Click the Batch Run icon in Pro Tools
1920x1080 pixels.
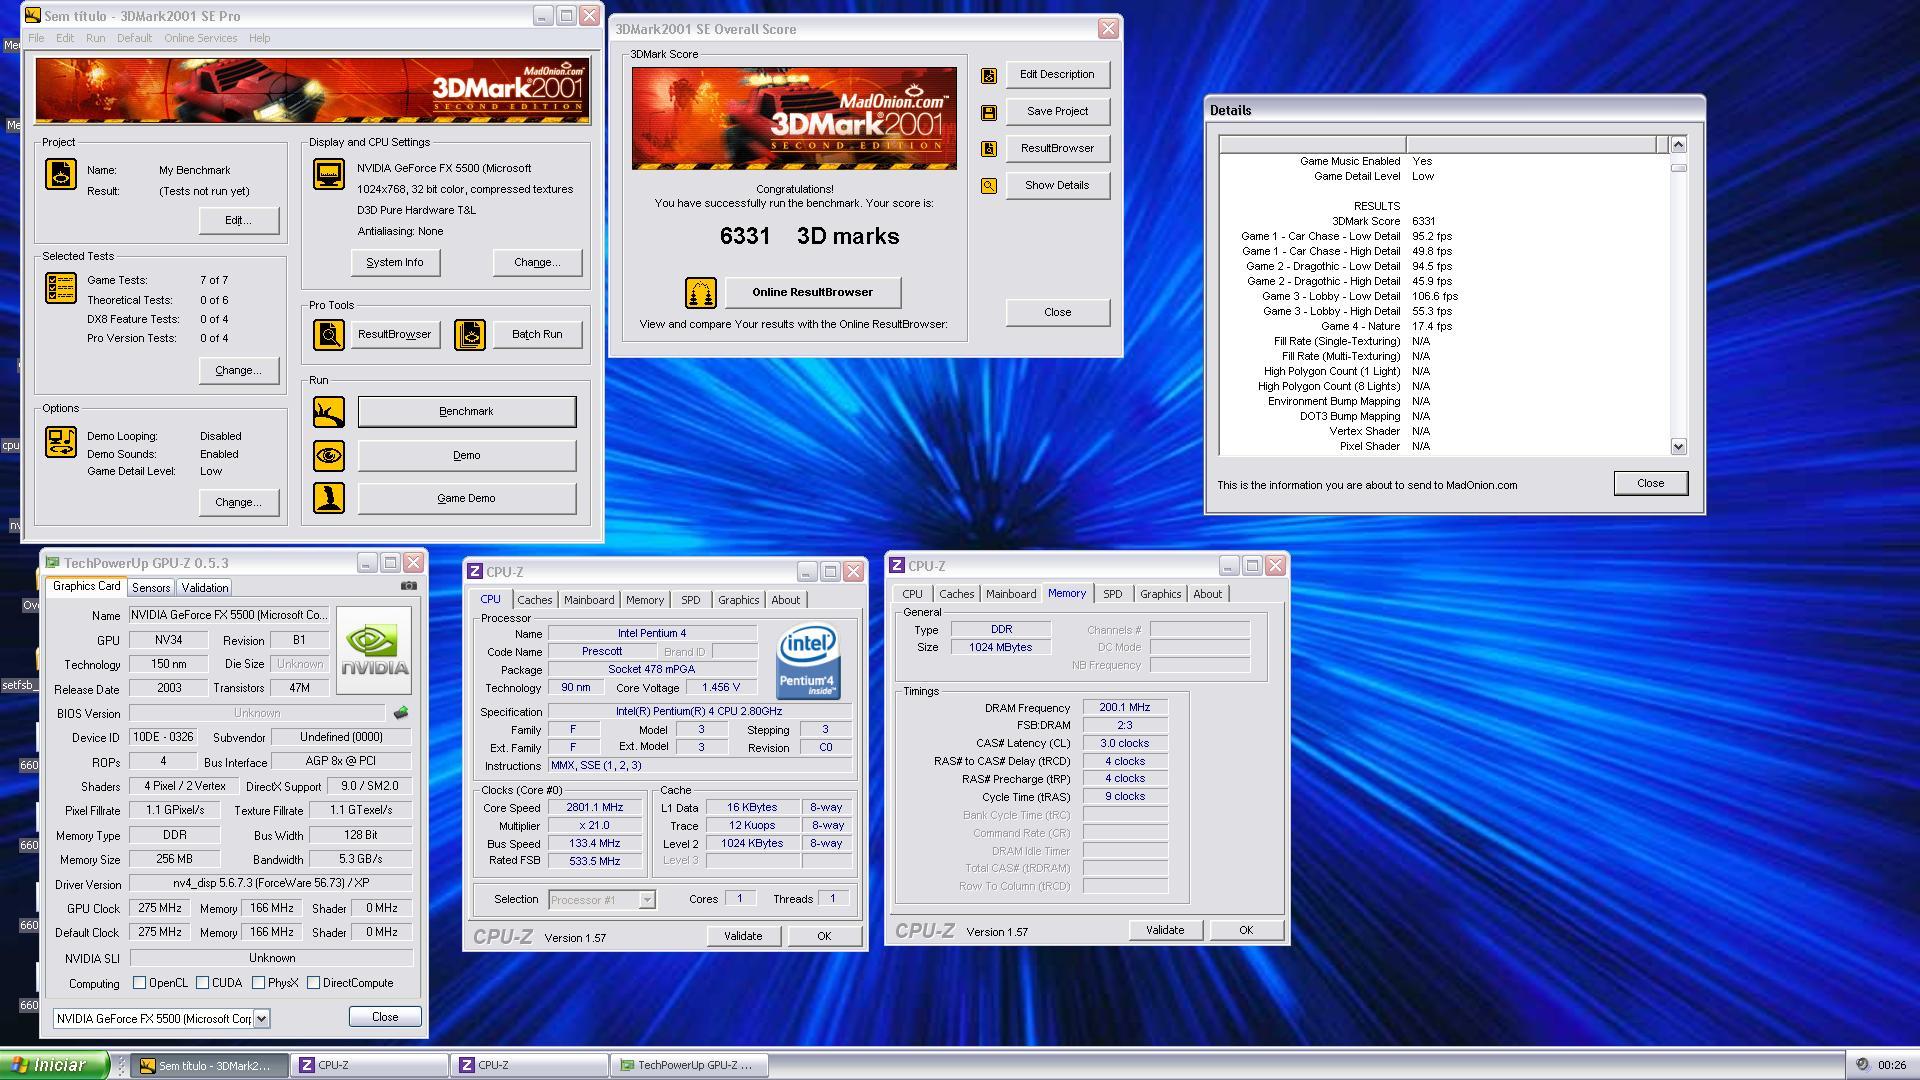[469, 334]
